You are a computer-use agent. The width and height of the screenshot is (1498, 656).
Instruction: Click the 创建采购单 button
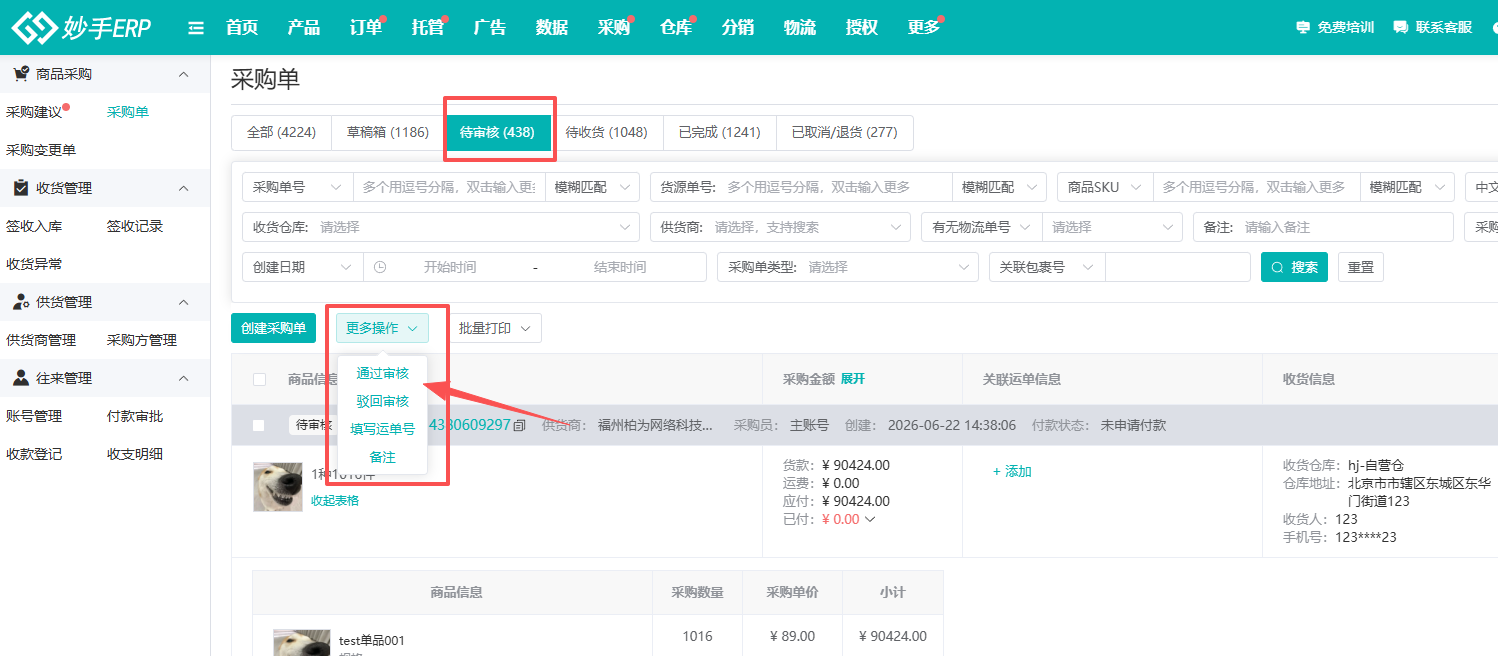[x=273, y=329]
